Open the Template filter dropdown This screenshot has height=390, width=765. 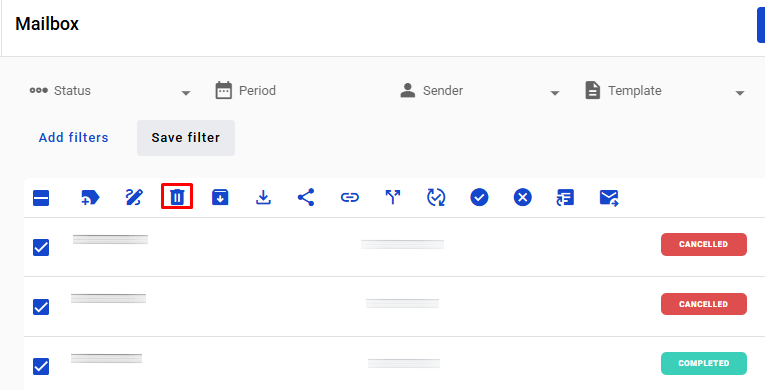pyautogui.click(x=665, y=91)
